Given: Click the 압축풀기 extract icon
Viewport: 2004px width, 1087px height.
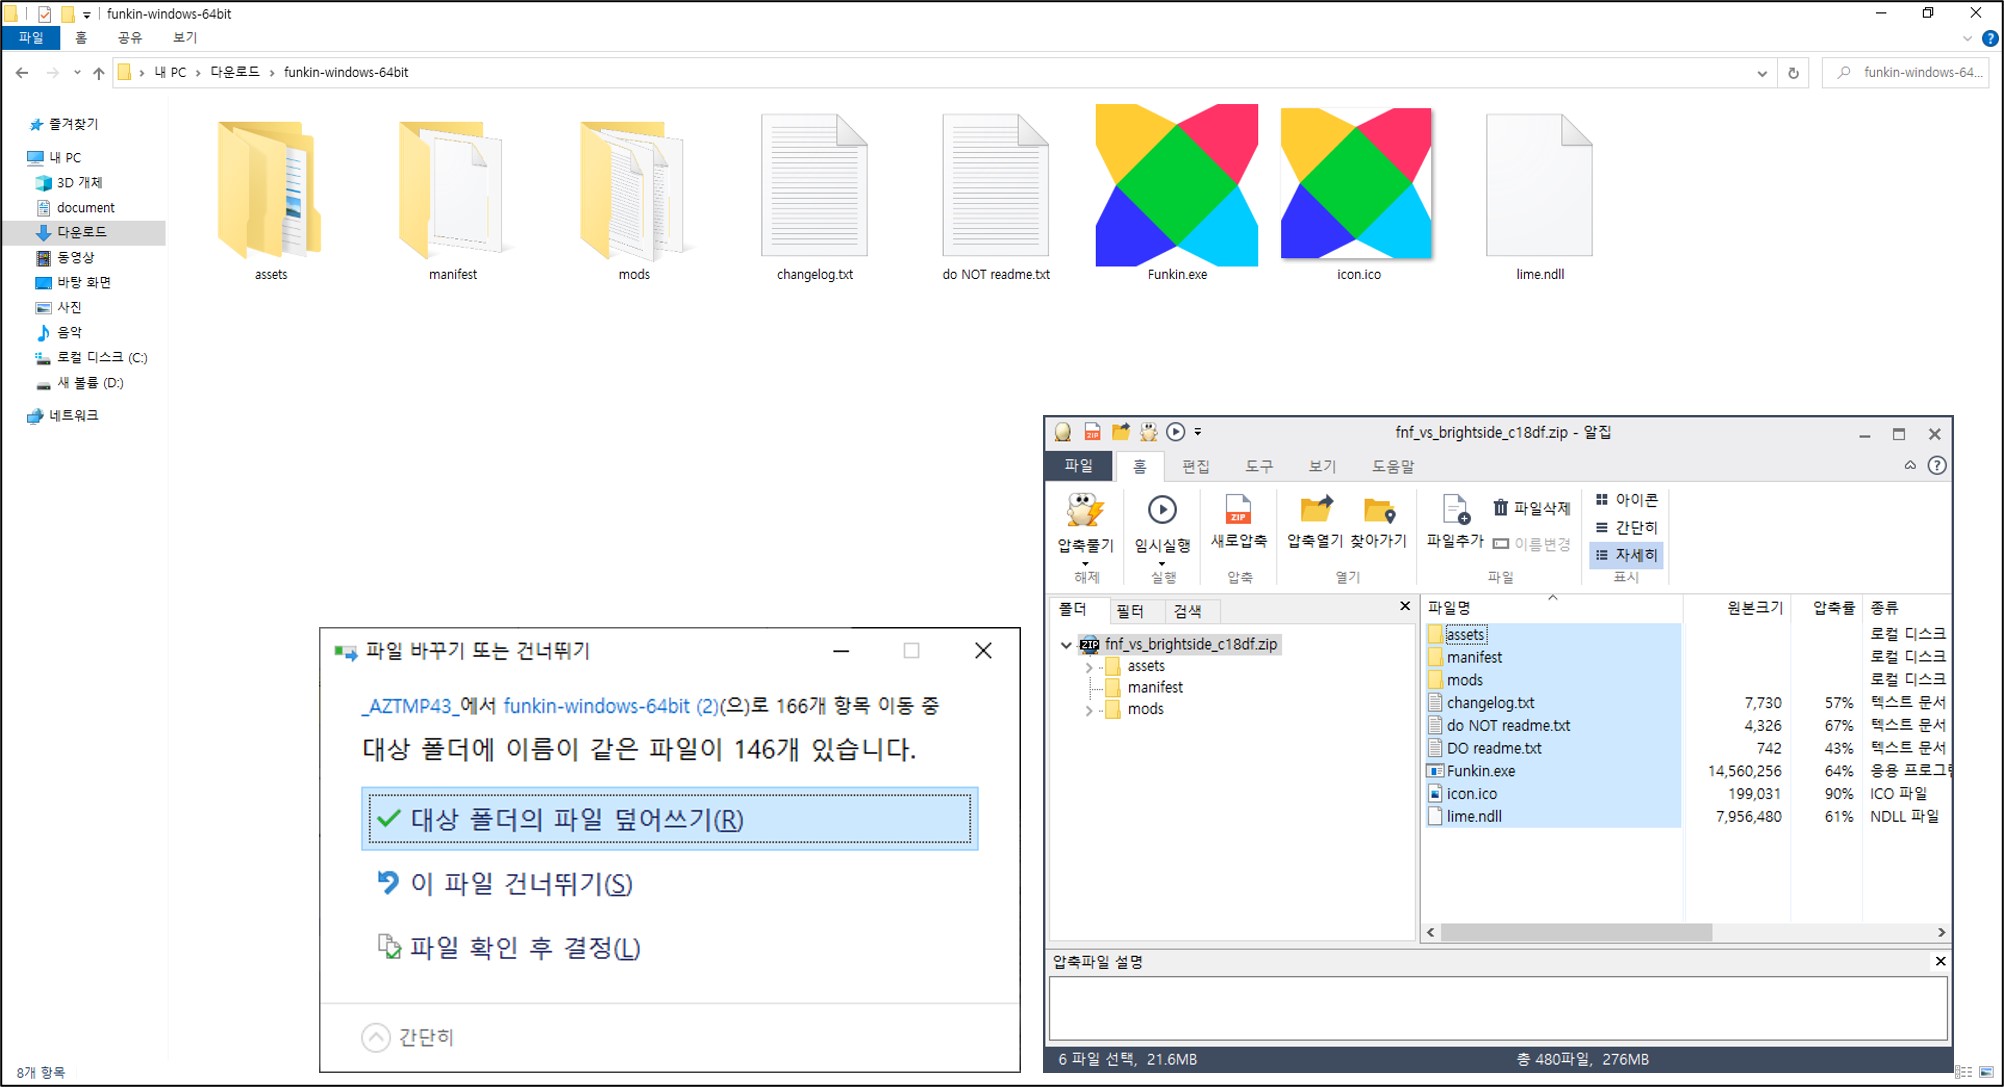Looking at the screenshot, I should (1085, 511).
